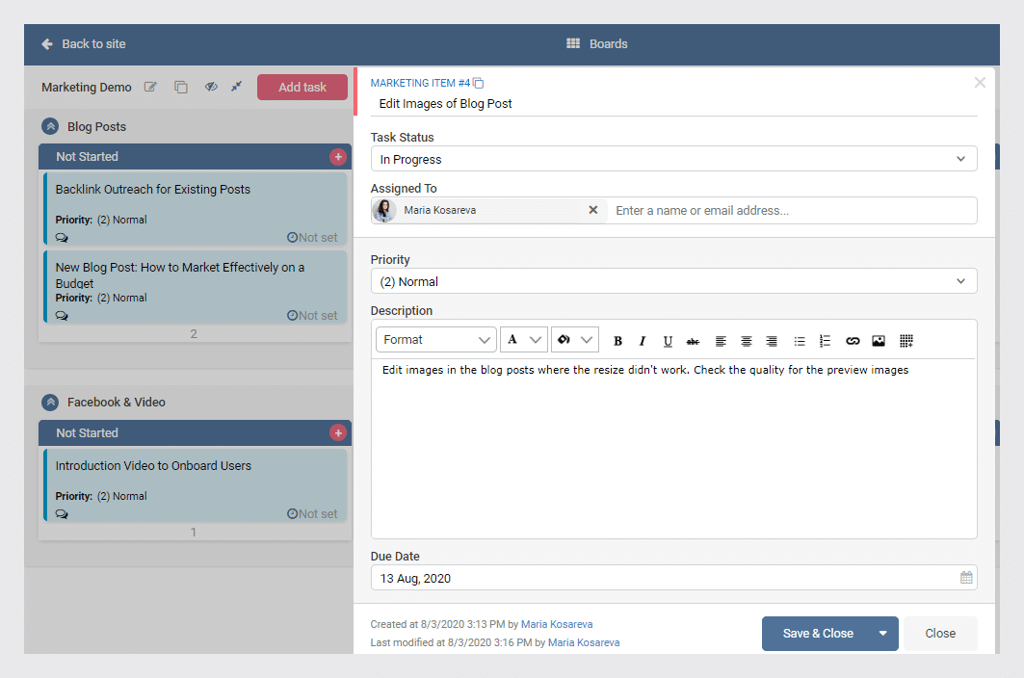Open the font color dropdown
1024x678 pixels.
[x=524, y=340]
